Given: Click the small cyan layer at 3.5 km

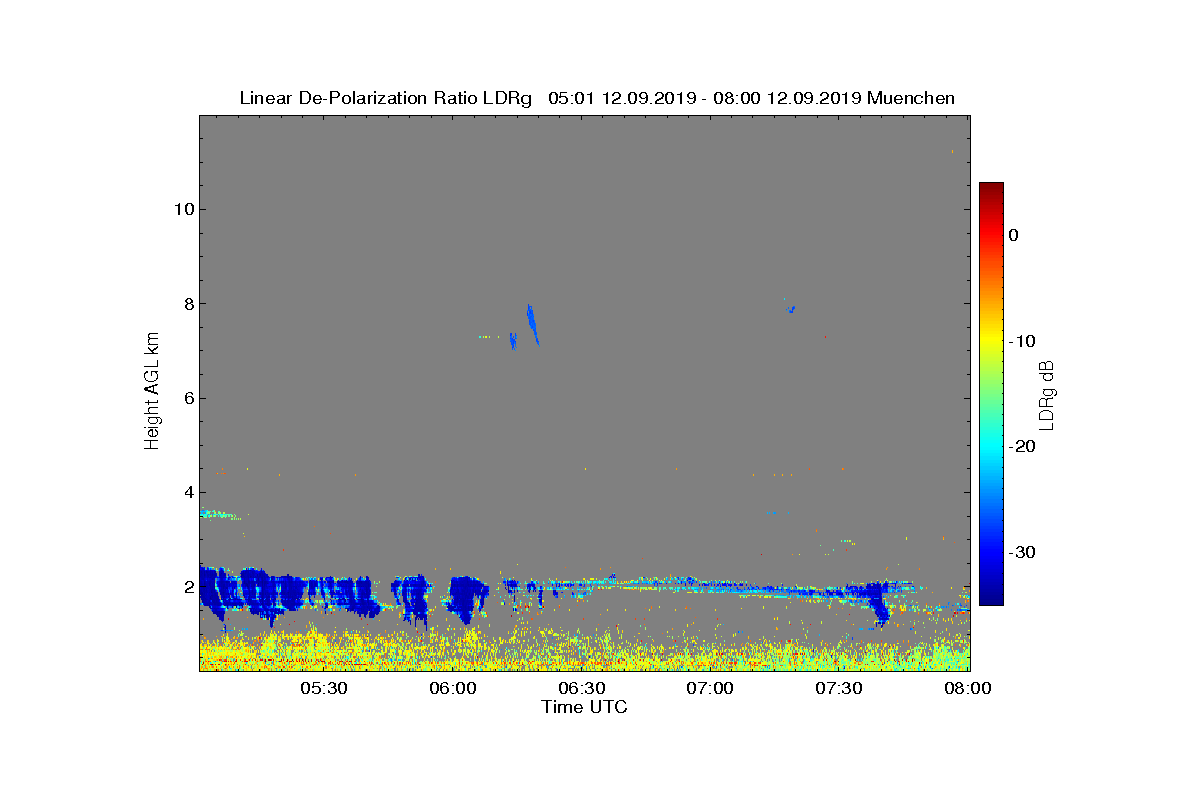Looking at the screenshot, I should pyautogui.click(x=219, y=514).
